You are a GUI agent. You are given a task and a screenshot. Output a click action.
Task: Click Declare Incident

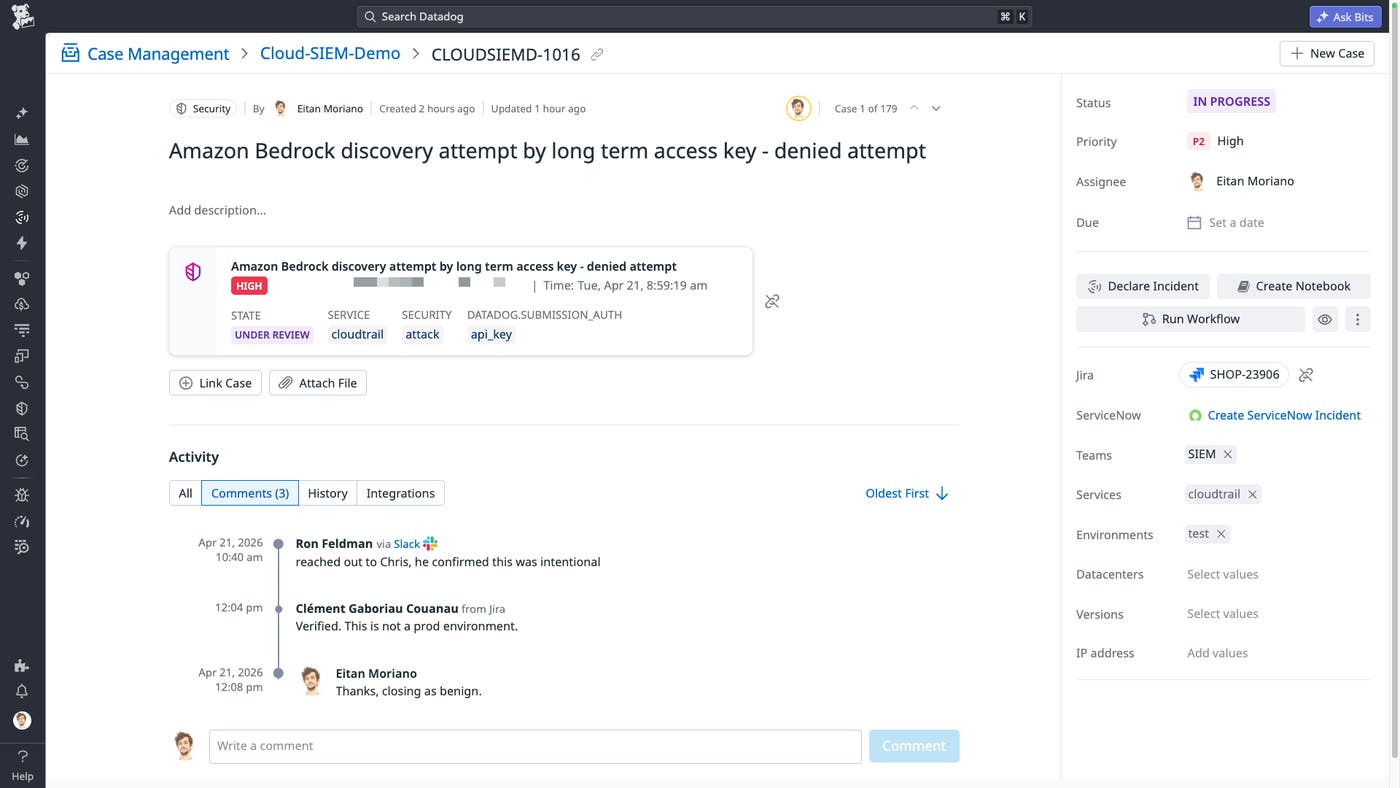pos(1143,286)
